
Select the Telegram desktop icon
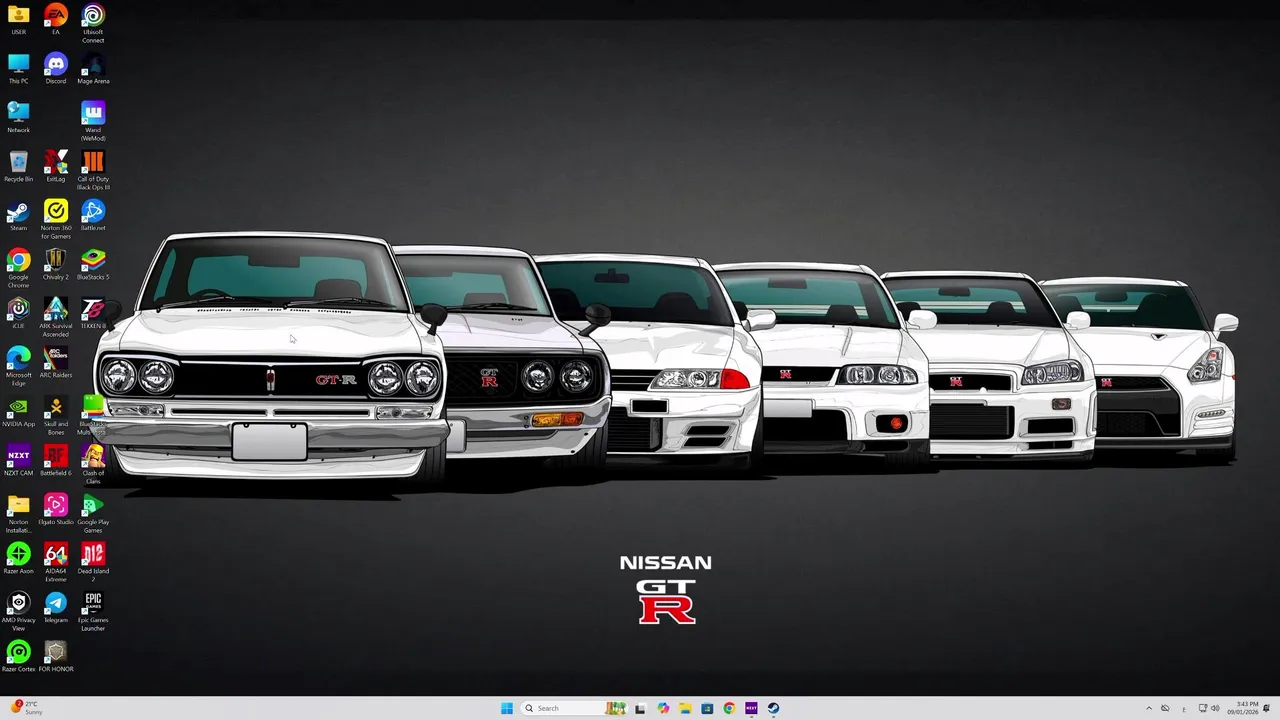(x=56, y=608)
